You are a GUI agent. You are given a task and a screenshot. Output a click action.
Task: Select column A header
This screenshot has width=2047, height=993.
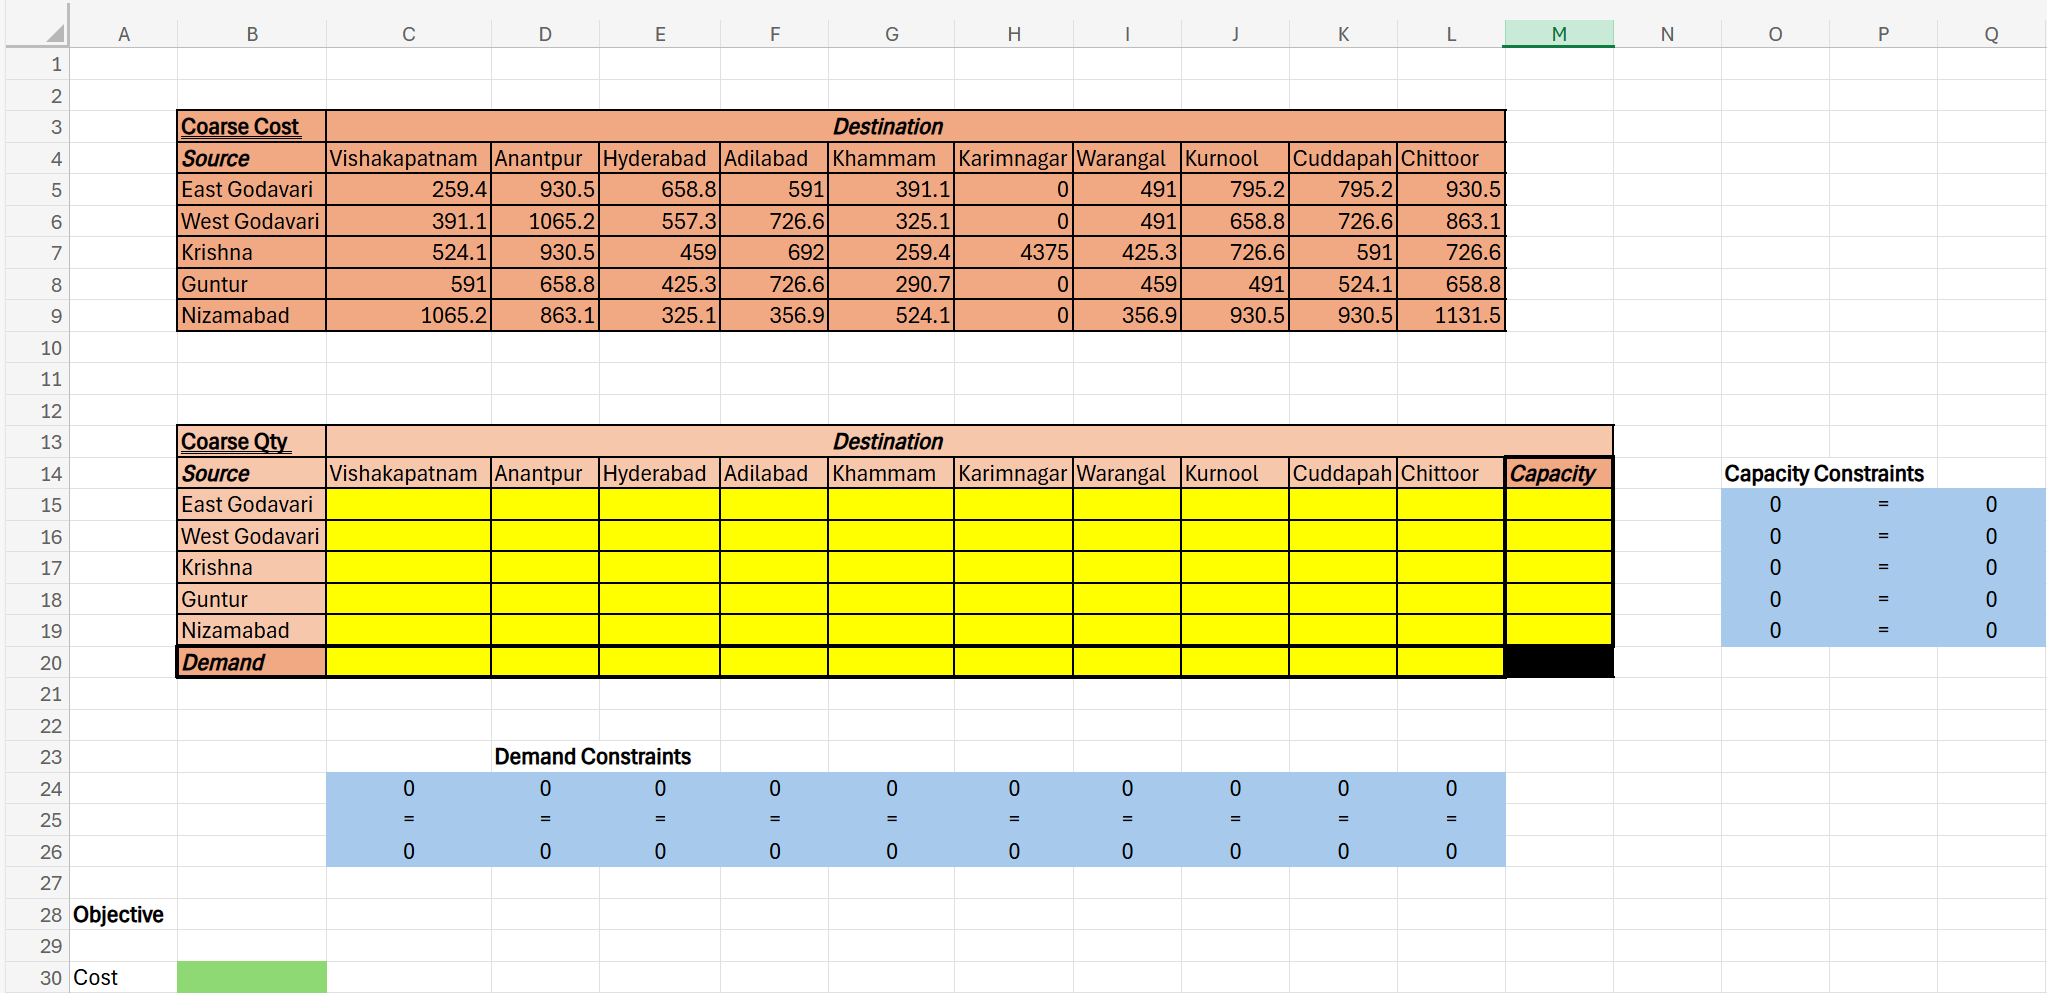124,32
